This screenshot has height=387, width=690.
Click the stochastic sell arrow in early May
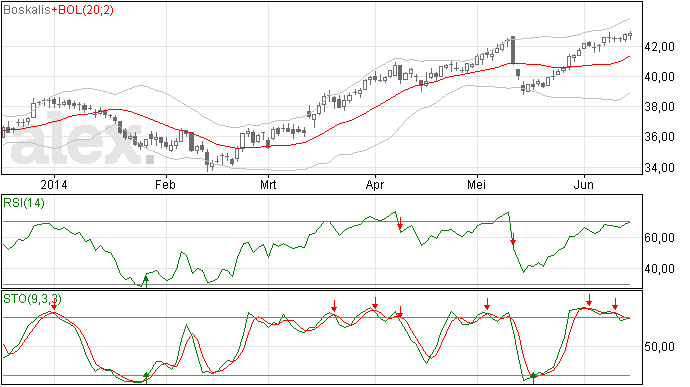coord(487,304)
